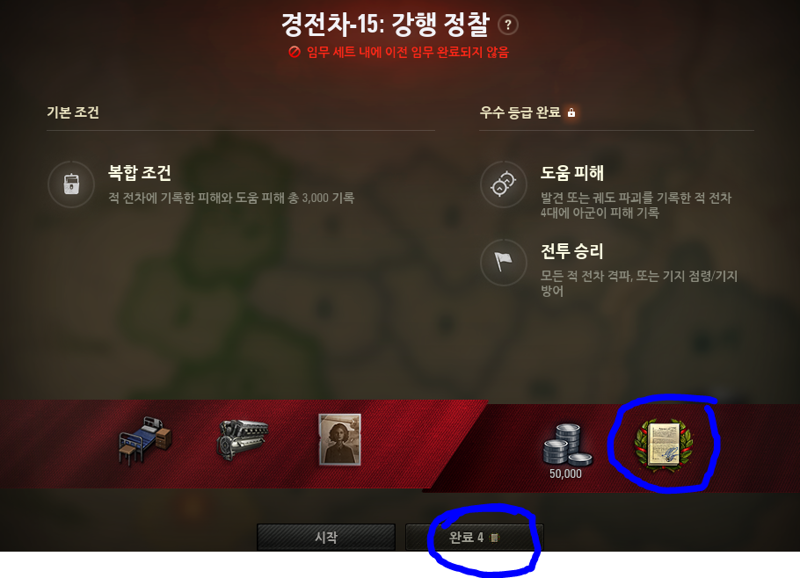Click the lock icon next to 우수 등급 완료
The height and width of the screenshot is (578, 800).
click(571, 112)
